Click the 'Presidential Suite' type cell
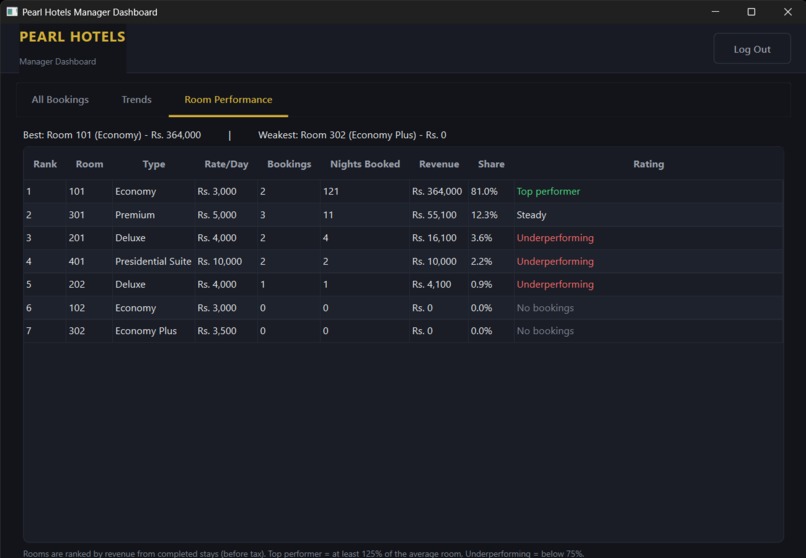 (x=153, y=262)
